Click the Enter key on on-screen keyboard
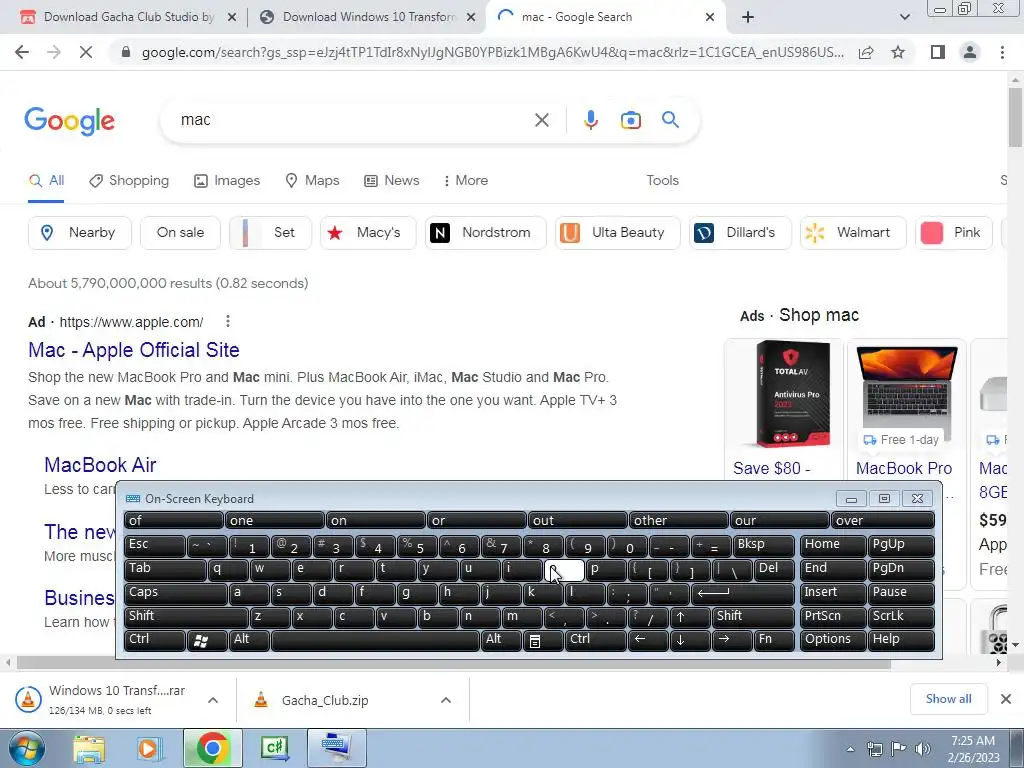 click(742, 593)
